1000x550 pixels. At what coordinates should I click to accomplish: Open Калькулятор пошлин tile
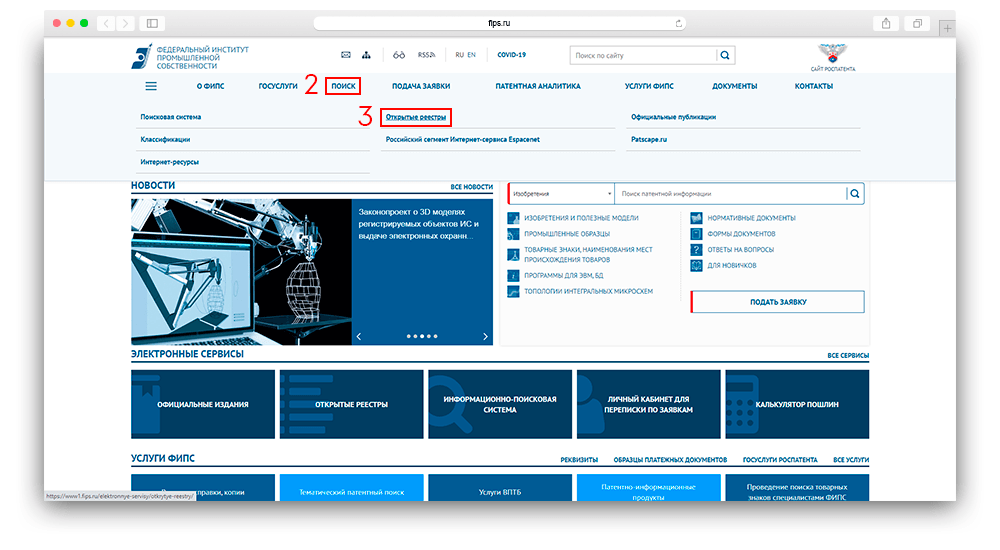point(797,404)
